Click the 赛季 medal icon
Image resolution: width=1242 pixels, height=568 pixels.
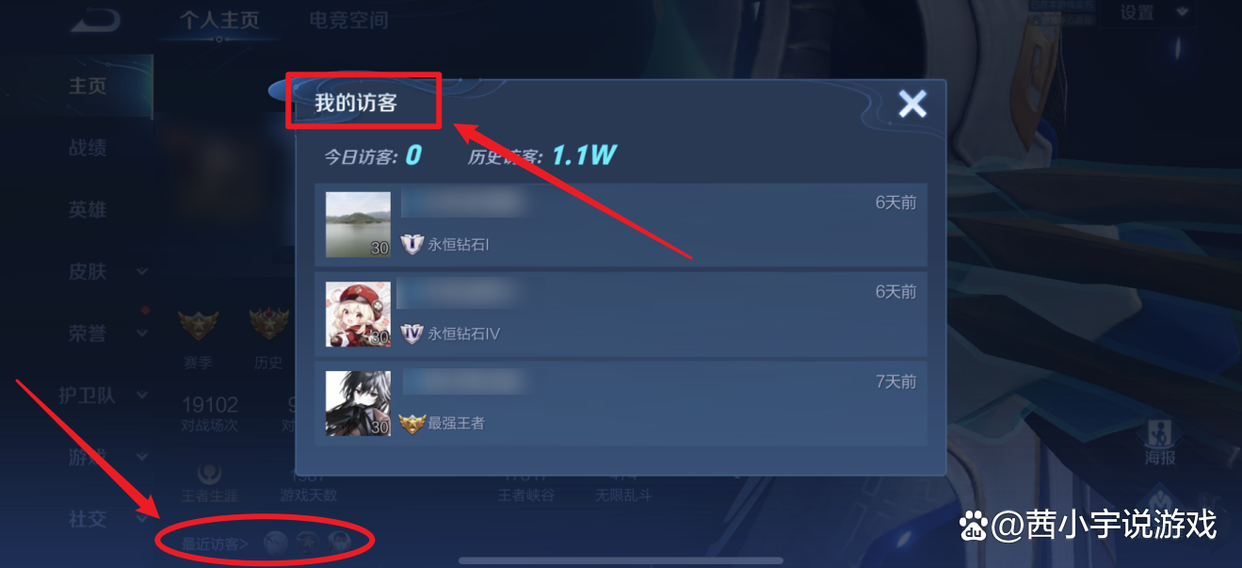[x=198, y=325]
